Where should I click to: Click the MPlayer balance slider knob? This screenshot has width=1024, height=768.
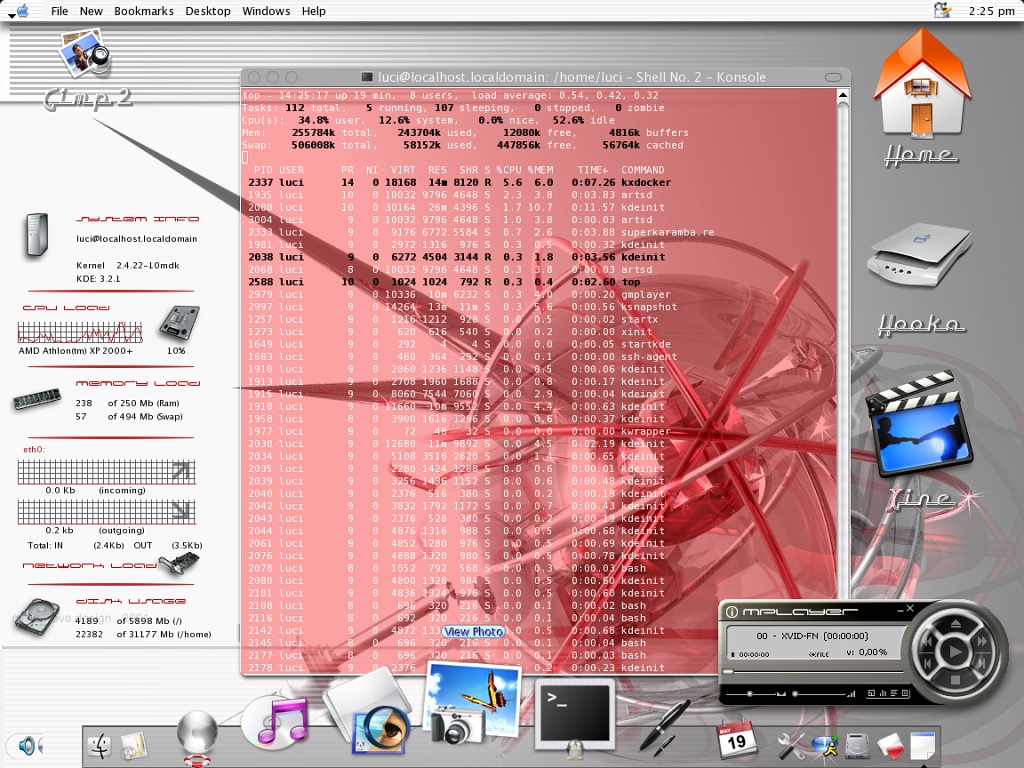[750, 694]
